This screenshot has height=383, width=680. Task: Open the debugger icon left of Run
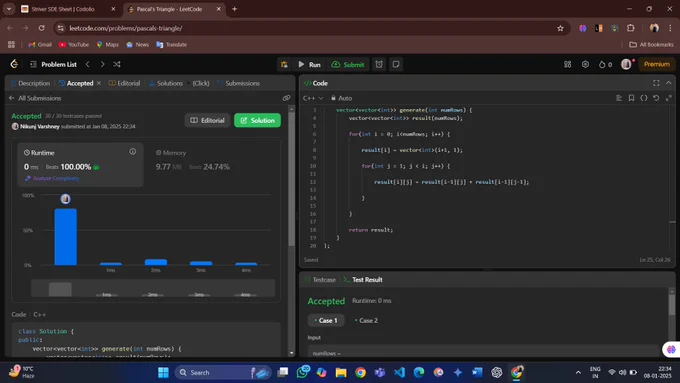click(x=284, y=65)
